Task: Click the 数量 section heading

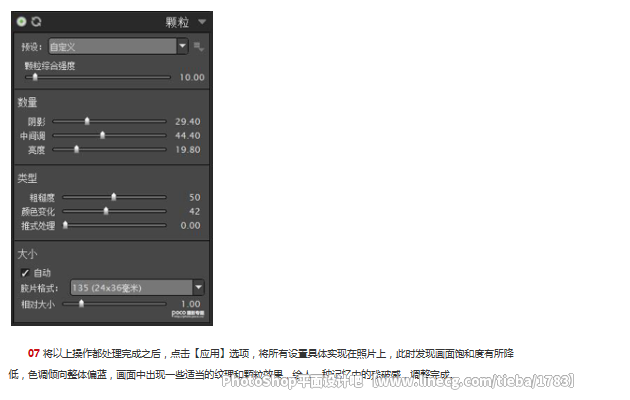Action: coord(27,102)
